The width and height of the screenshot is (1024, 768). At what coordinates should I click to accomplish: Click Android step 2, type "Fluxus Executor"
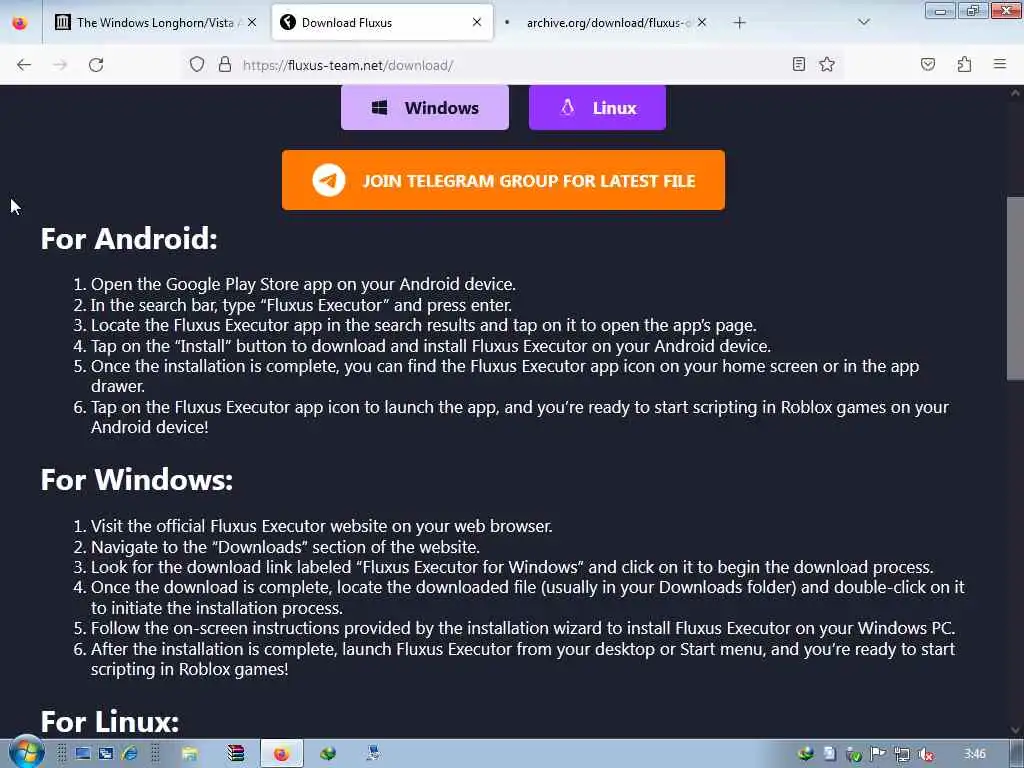(300, 305)
